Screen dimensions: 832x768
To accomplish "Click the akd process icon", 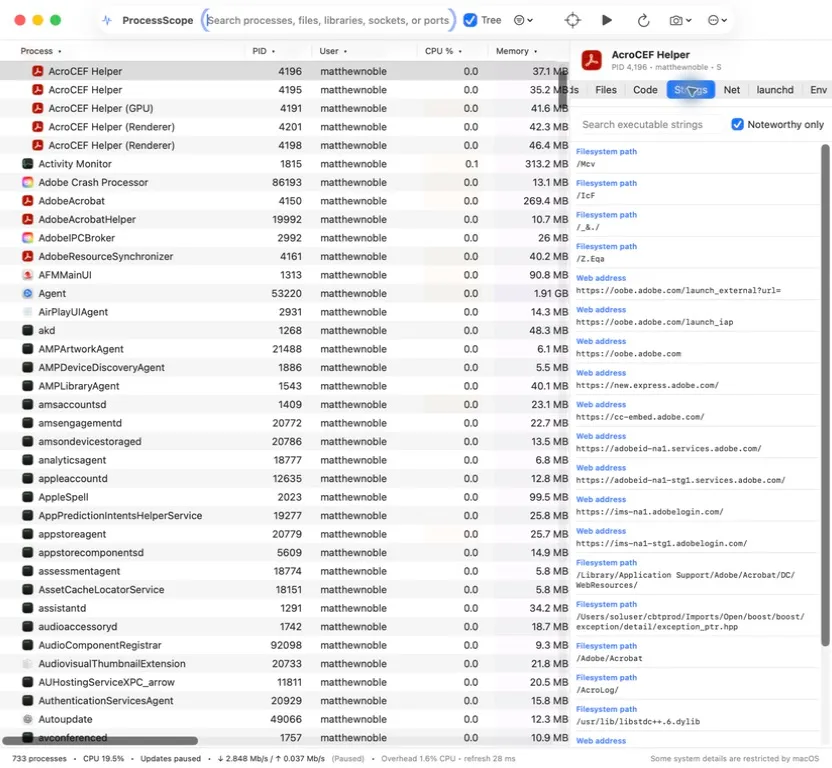I will 28,330.
